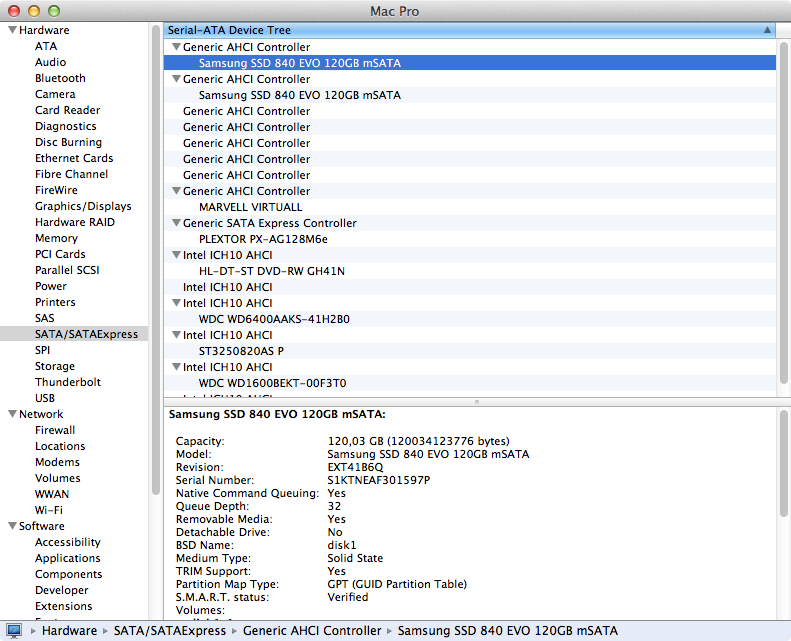This screenshot has height=641, width=791.
Task: Select HL-DT-ST DVD-RW GH41N device
Action: [470, 271]
